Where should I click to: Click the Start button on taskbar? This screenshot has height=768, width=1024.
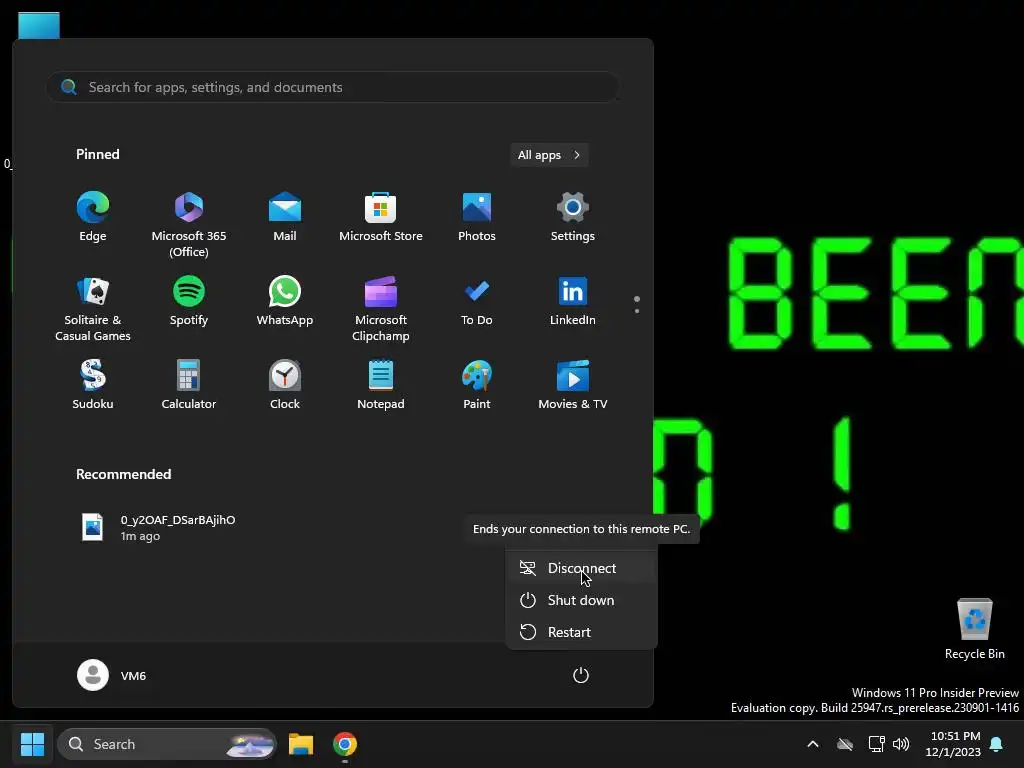coord(32,744)
